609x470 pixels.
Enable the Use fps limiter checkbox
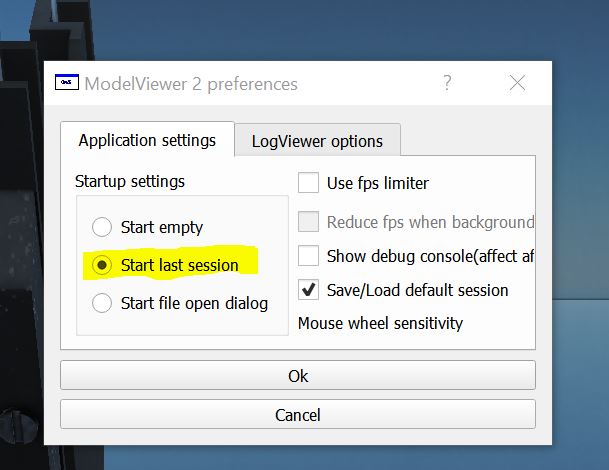pos(308,183)
